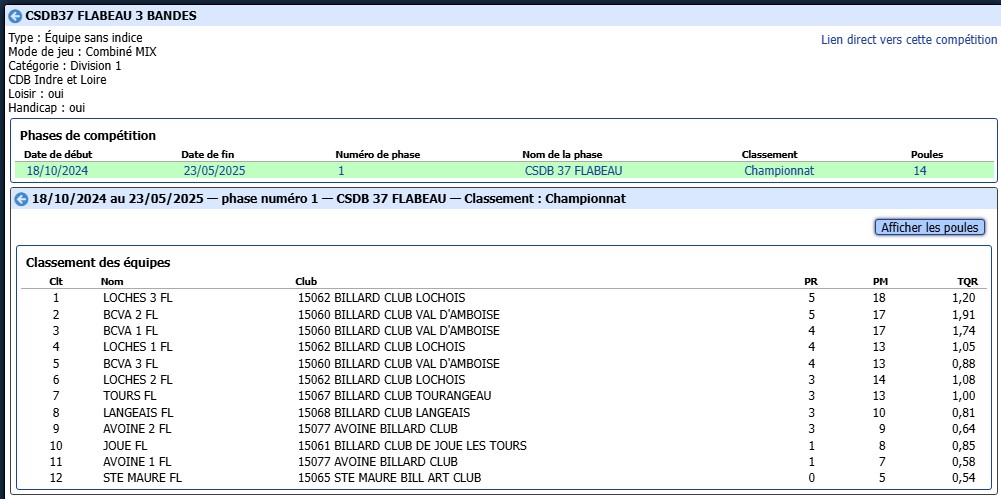Click the 'Afficher les poules' button
Viewport: 1001px width, 499px height.
point(930,227)
